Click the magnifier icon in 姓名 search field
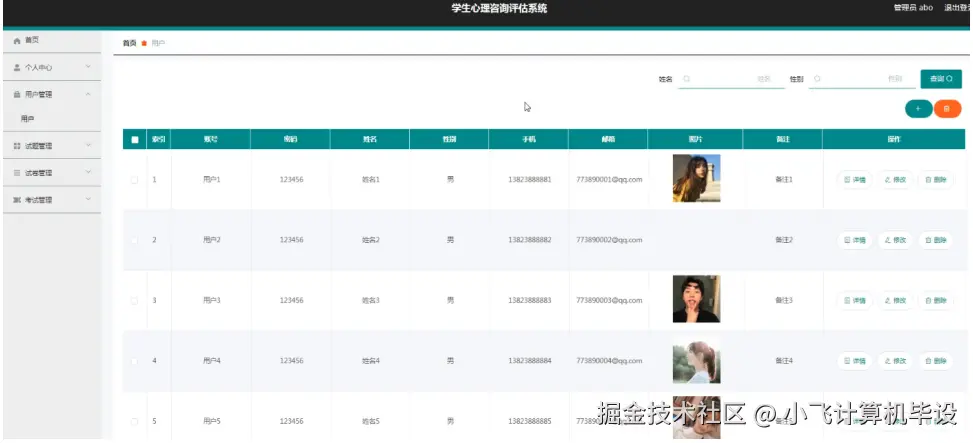This screenshot has height=443, width=973. pyautogui.click(x=686, y=79)
